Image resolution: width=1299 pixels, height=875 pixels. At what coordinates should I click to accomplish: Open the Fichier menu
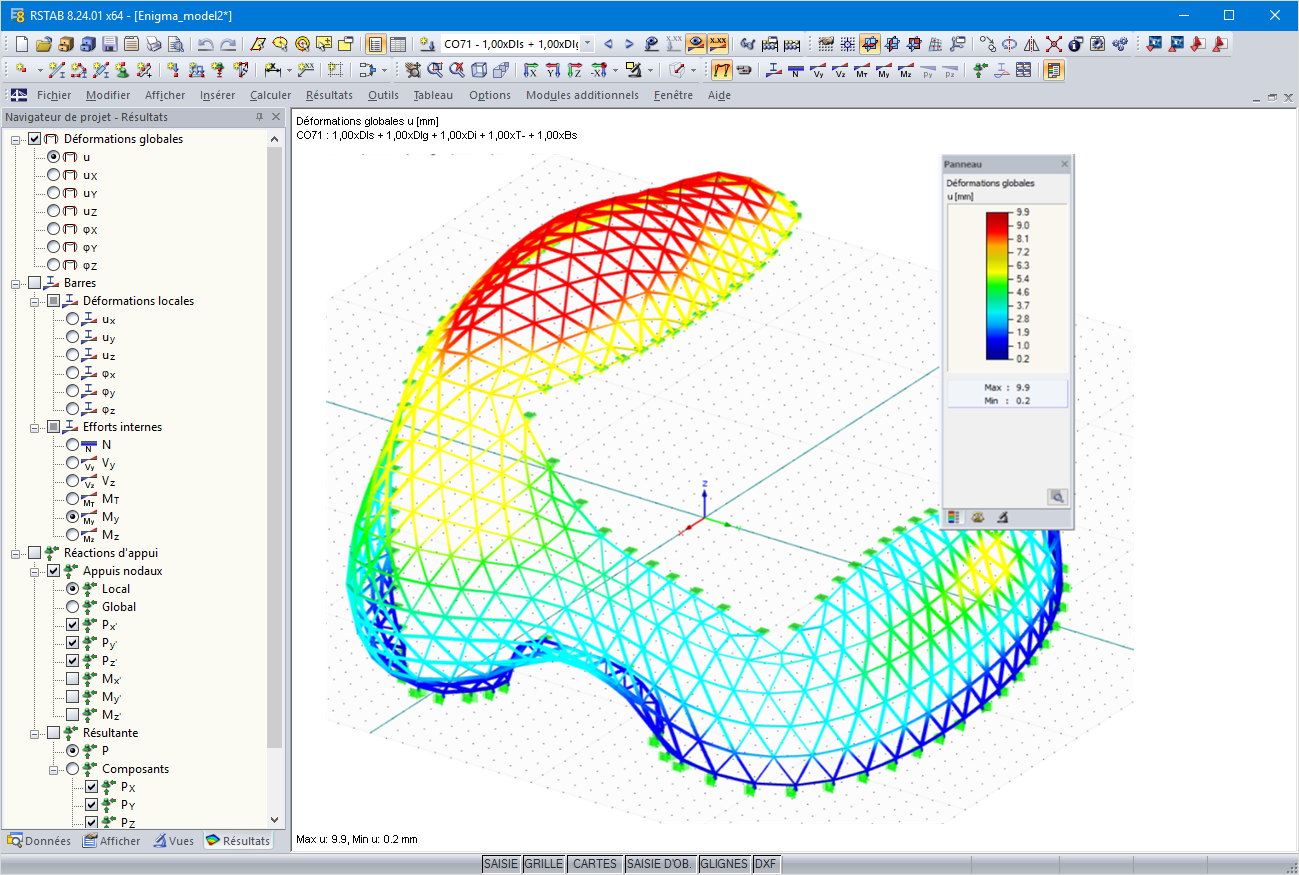pos(54,96)
